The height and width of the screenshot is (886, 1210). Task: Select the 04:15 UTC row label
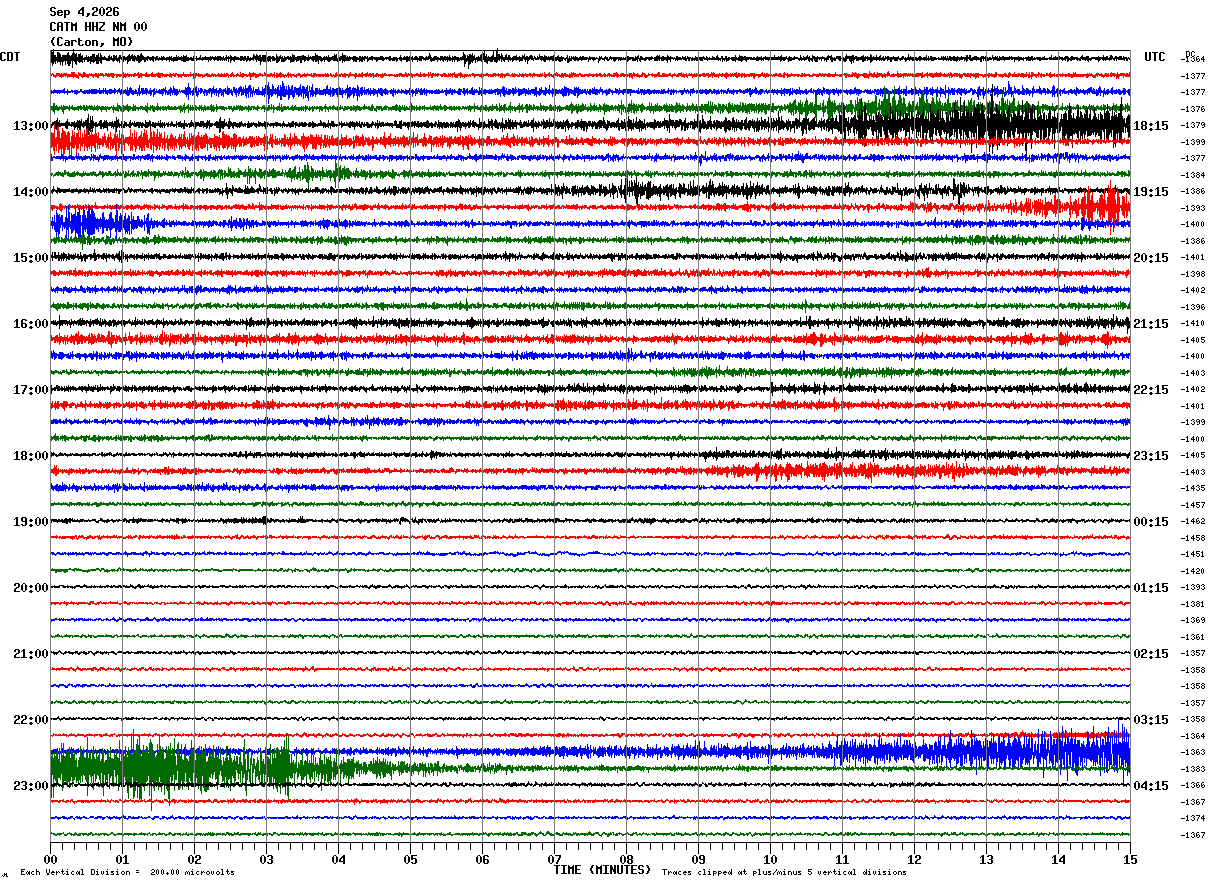(1151, 786)
